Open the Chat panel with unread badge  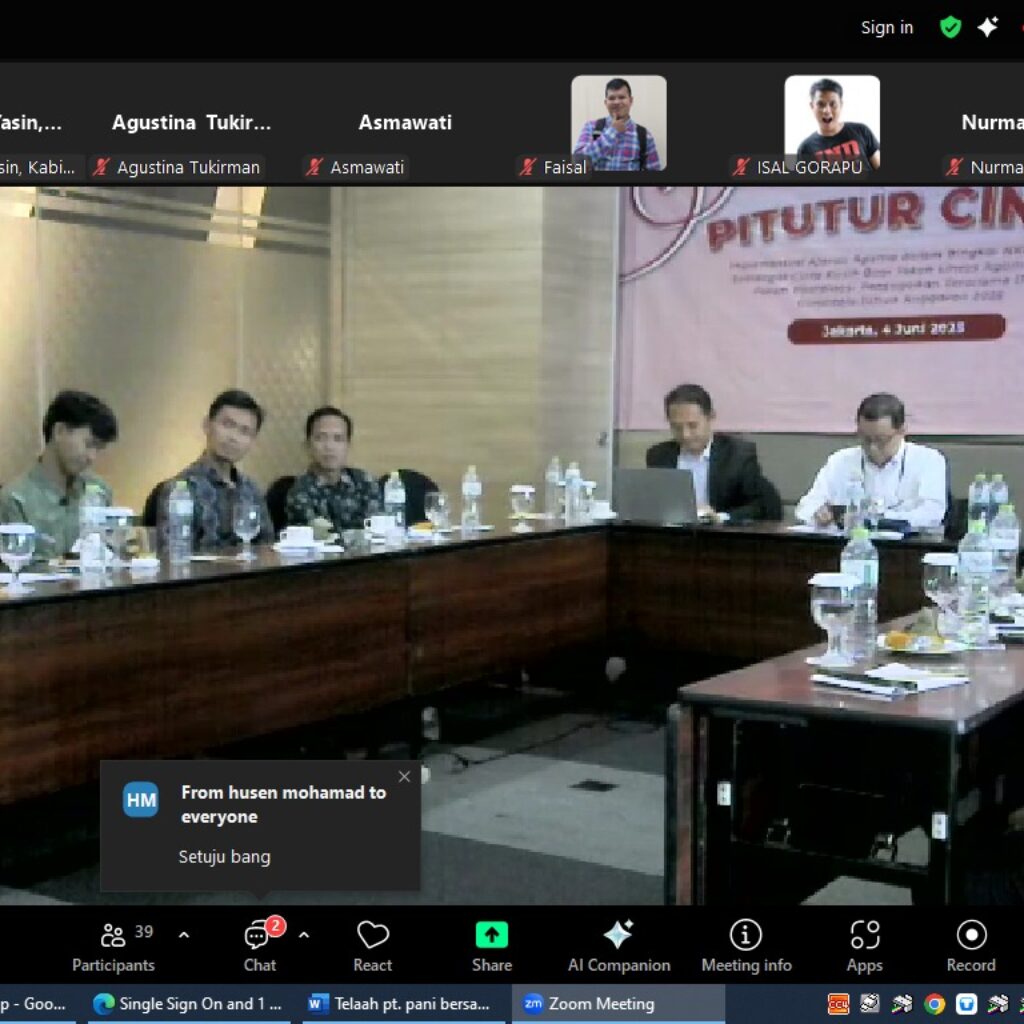click(260, 946)
